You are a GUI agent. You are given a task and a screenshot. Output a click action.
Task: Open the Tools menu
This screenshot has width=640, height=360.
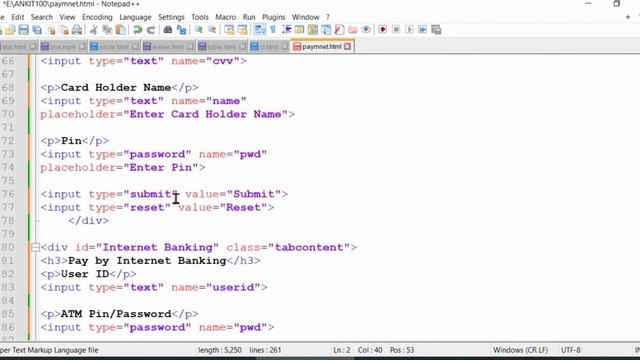(x=200, y=17)
